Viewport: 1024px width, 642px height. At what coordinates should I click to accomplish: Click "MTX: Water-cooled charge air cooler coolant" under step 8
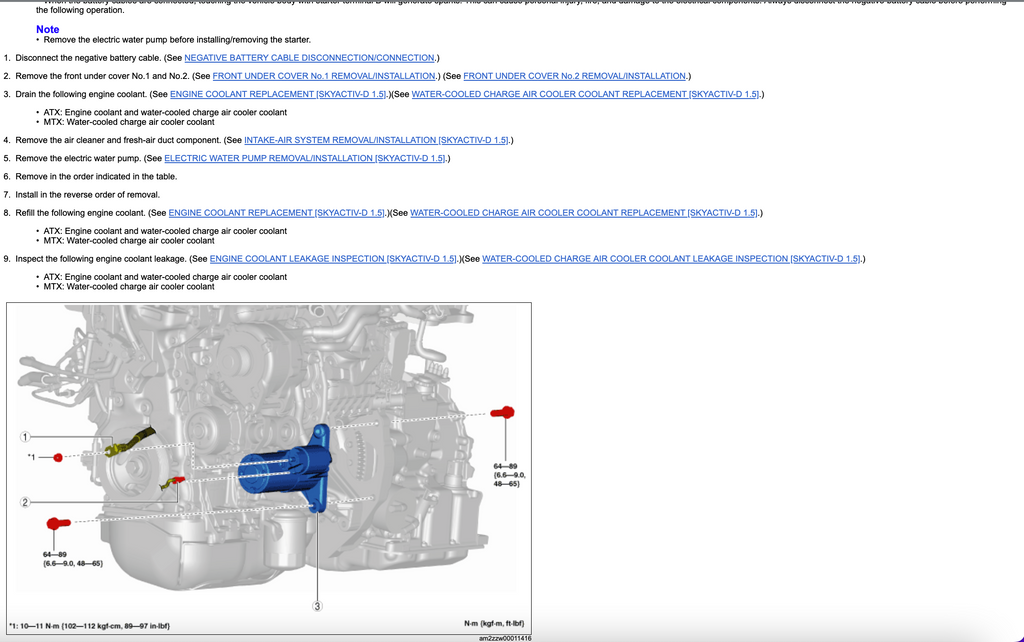(x=129, y=241)
